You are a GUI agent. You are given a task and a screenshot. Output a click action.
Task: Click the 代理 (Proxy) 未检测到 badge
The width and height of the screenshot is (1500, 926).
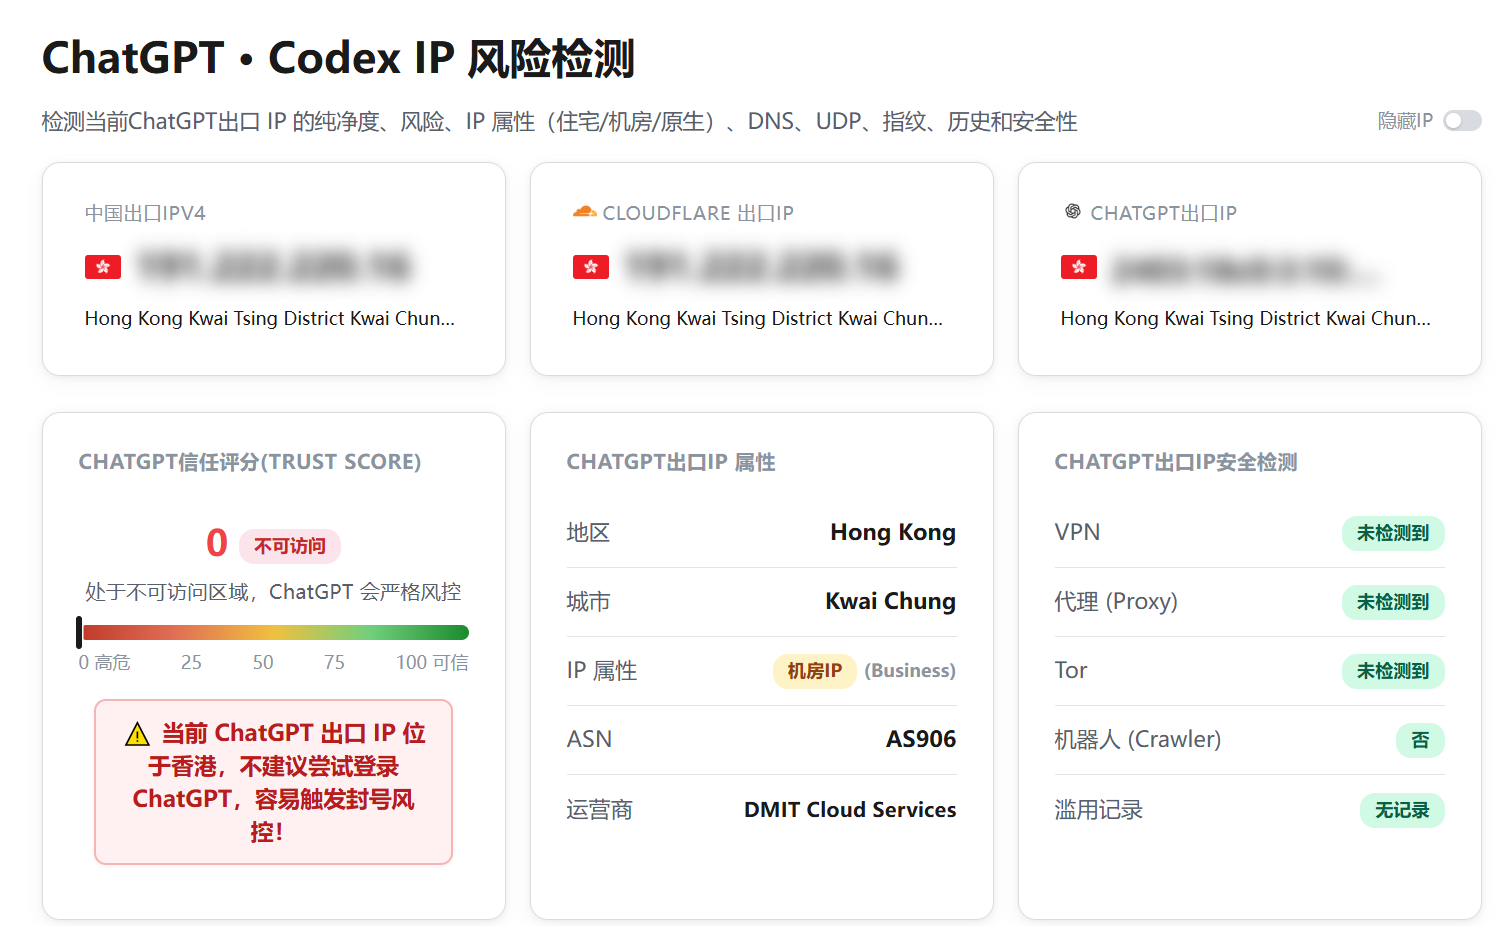pyautogui.click(x=1393, y=602)
